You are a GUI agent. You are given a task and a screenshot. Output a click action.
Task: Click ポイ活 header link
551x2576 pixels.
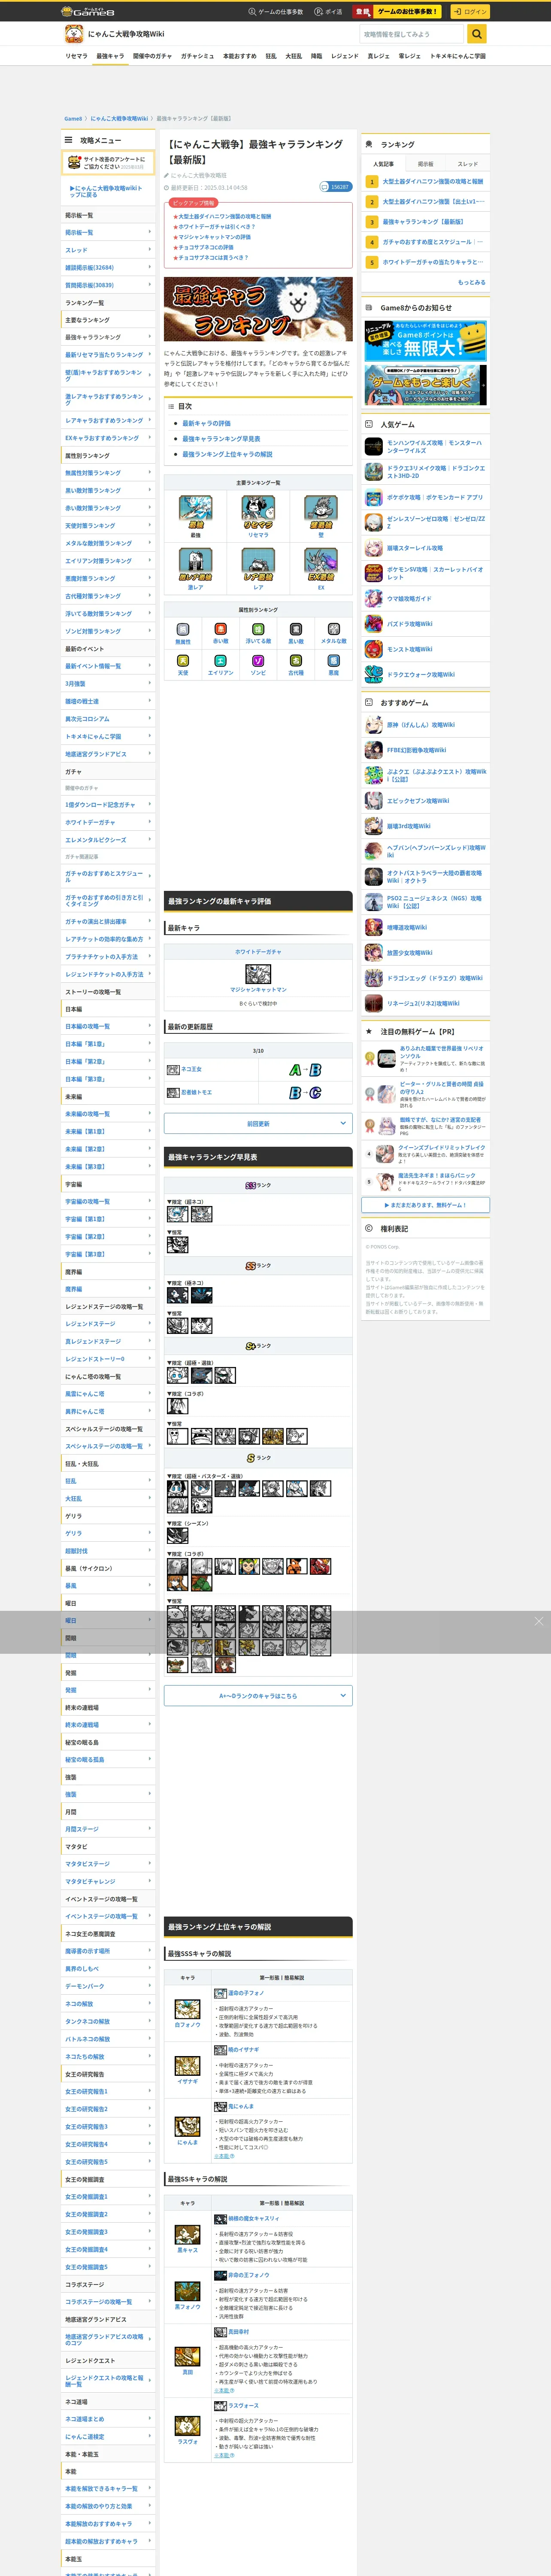(328, 12)
